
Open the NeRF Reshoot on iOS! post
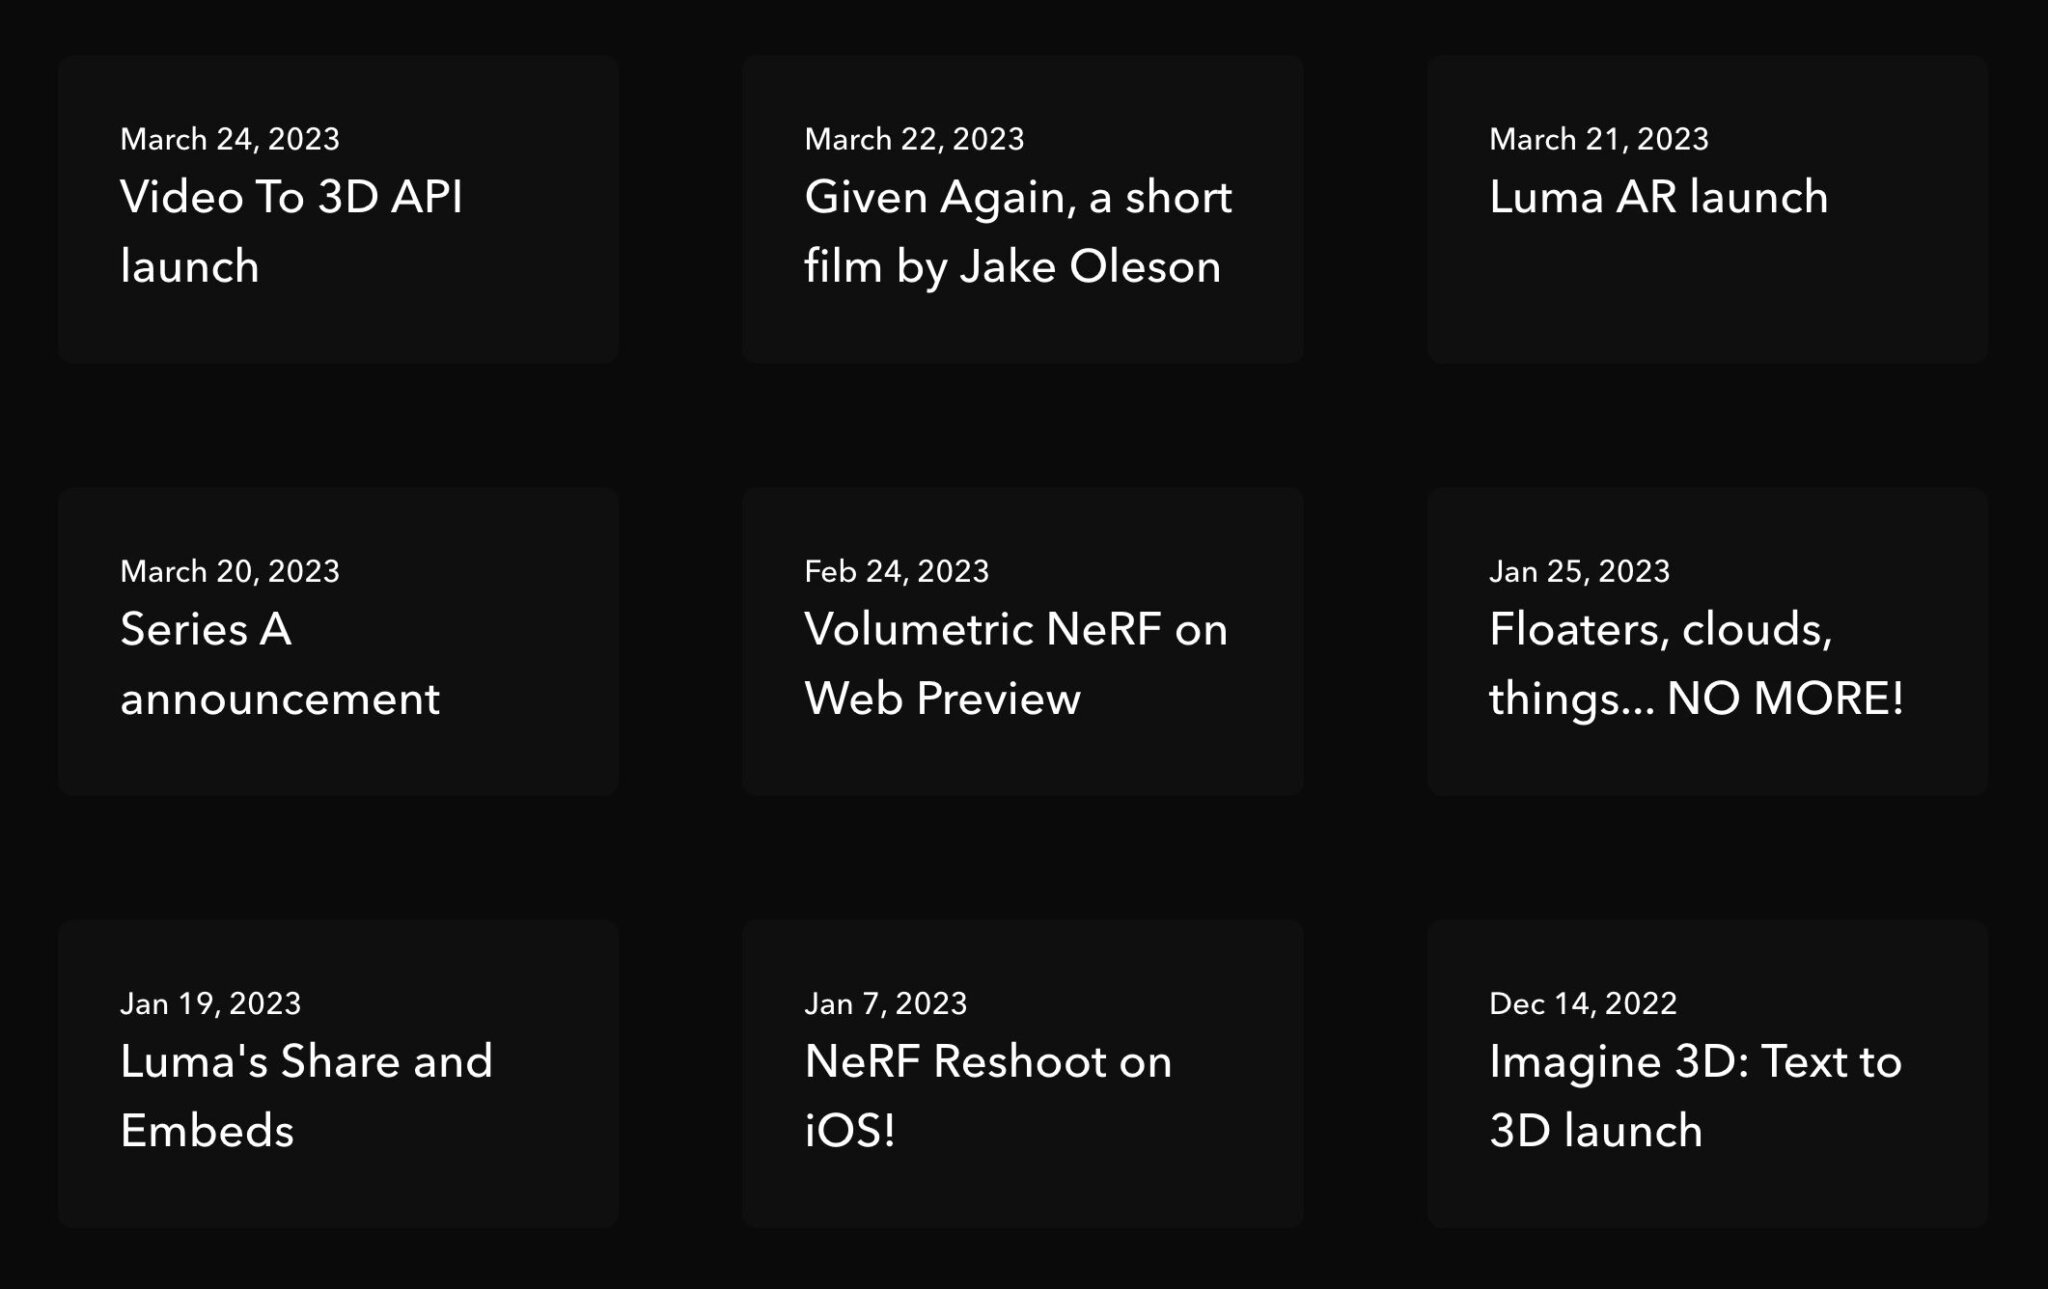pos(987,1095)
